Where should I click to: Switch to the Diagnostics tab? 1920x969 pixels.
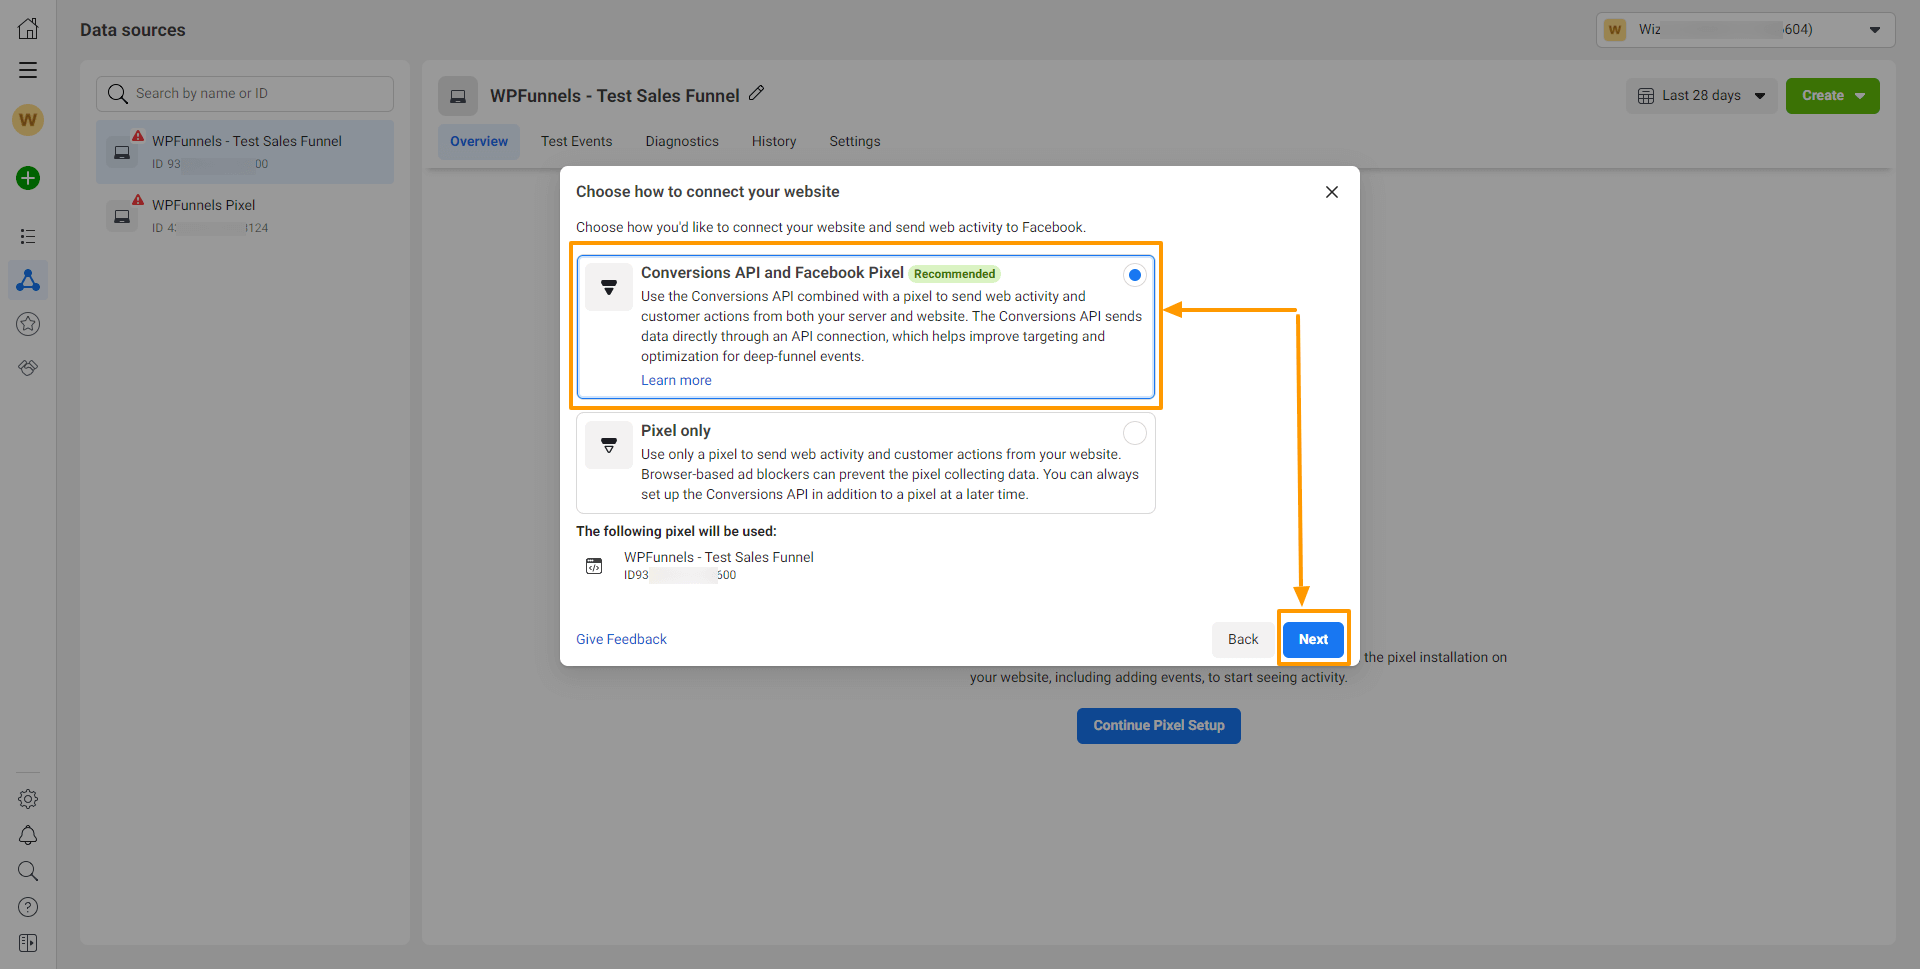tap(682, 141)
